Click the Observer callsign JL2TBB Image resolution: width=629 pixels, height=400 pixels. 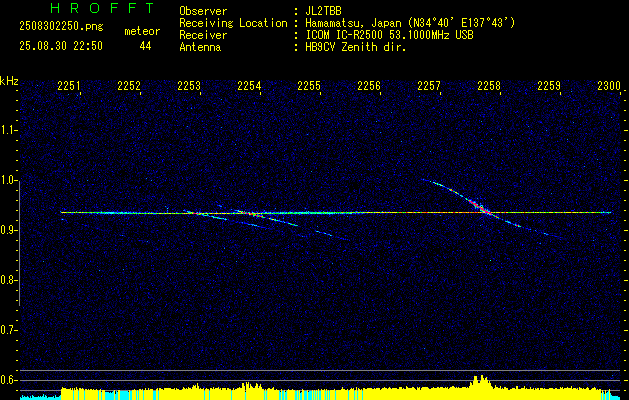[x=323, y=11]
